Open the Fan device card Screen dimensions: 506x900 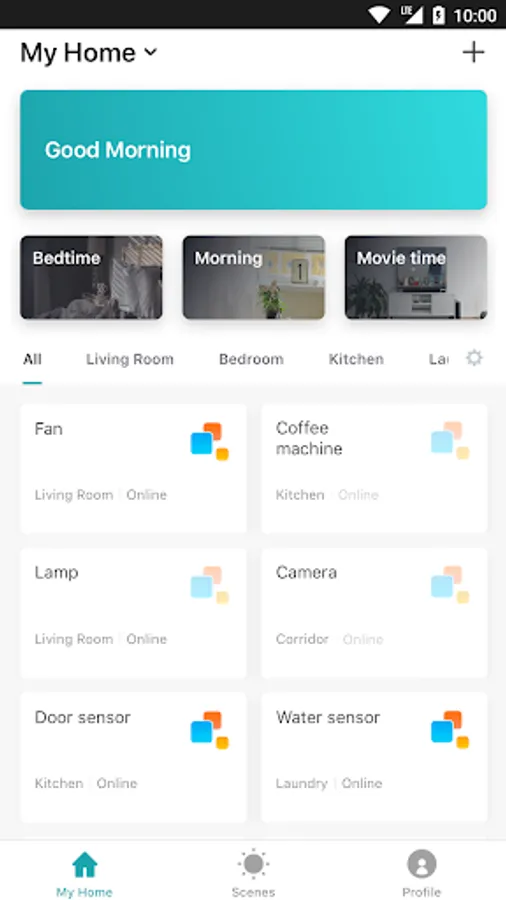134,468
